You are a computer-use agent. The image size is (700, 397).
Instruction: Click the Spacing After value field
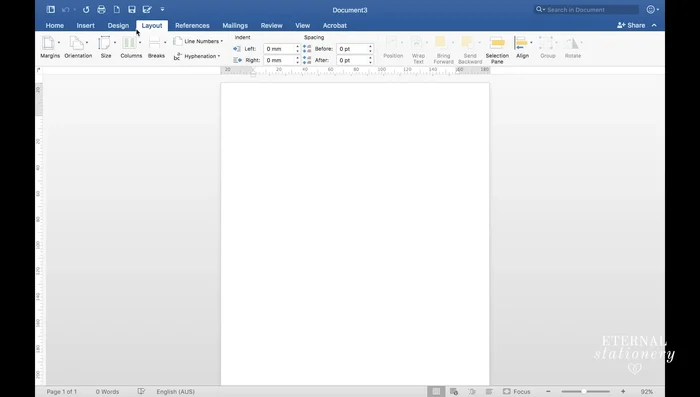pyautogui.click(x=352, y=60)
